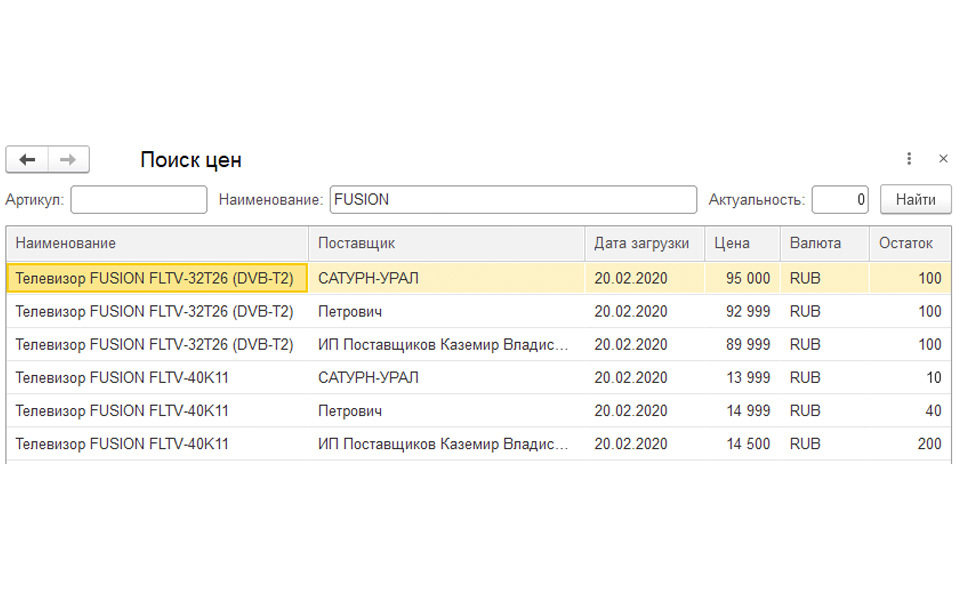956x606 pixels.
Task: Select FLTV-40K11 name cell in 14 999 row
Action: click(x=157, y=411)
